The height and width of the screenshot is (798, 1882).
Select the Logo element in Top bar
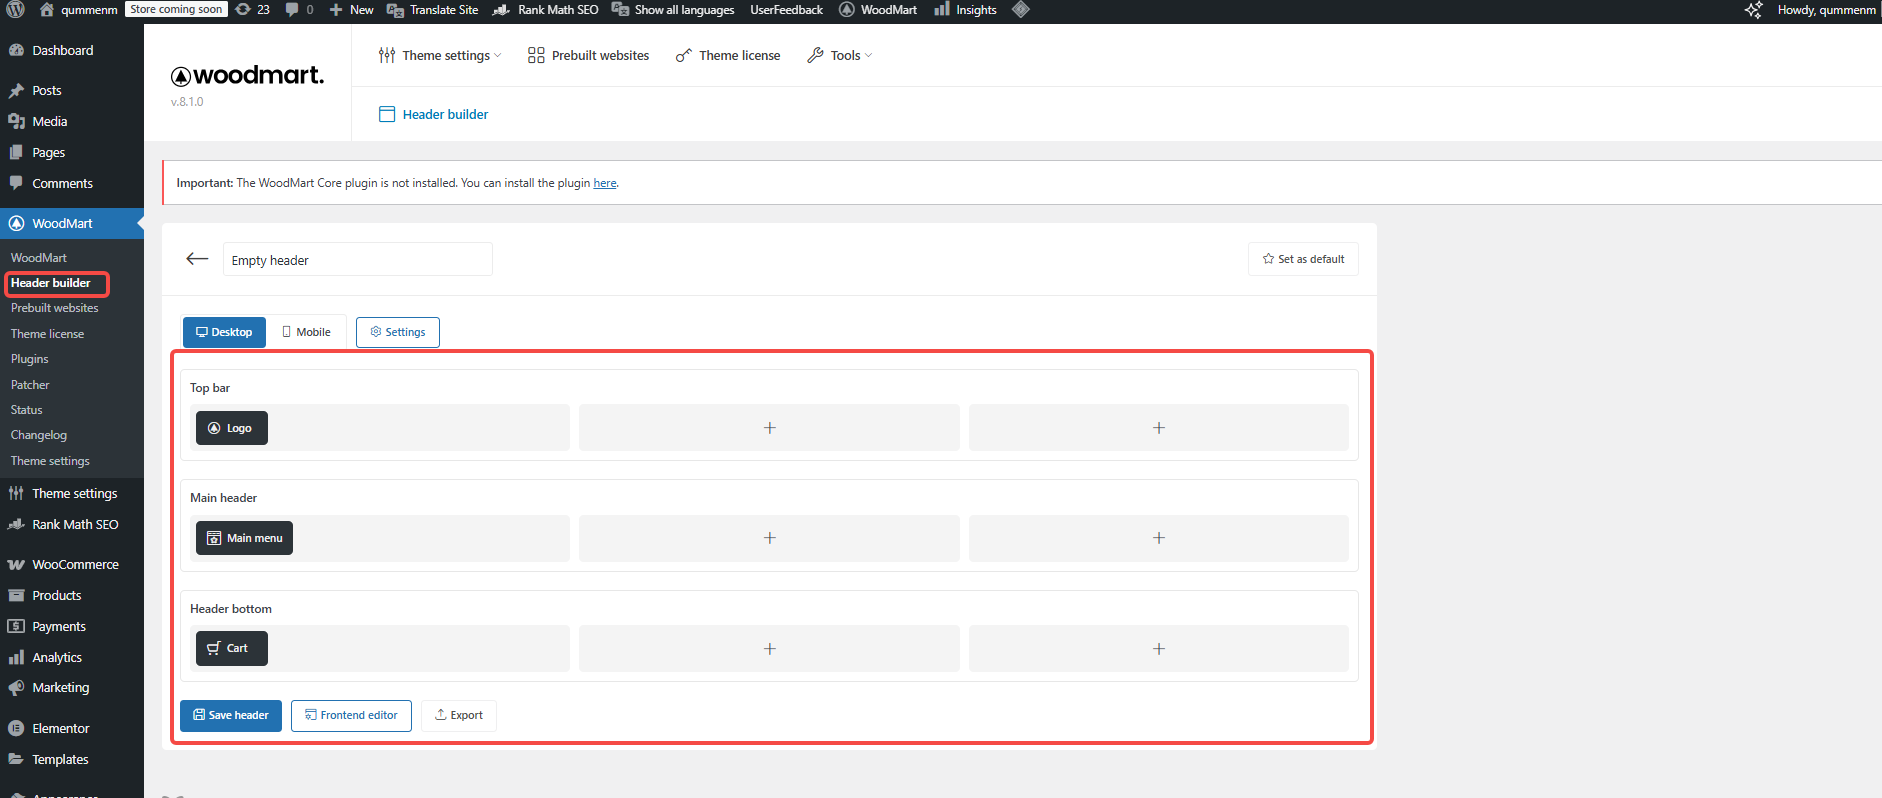231,428
